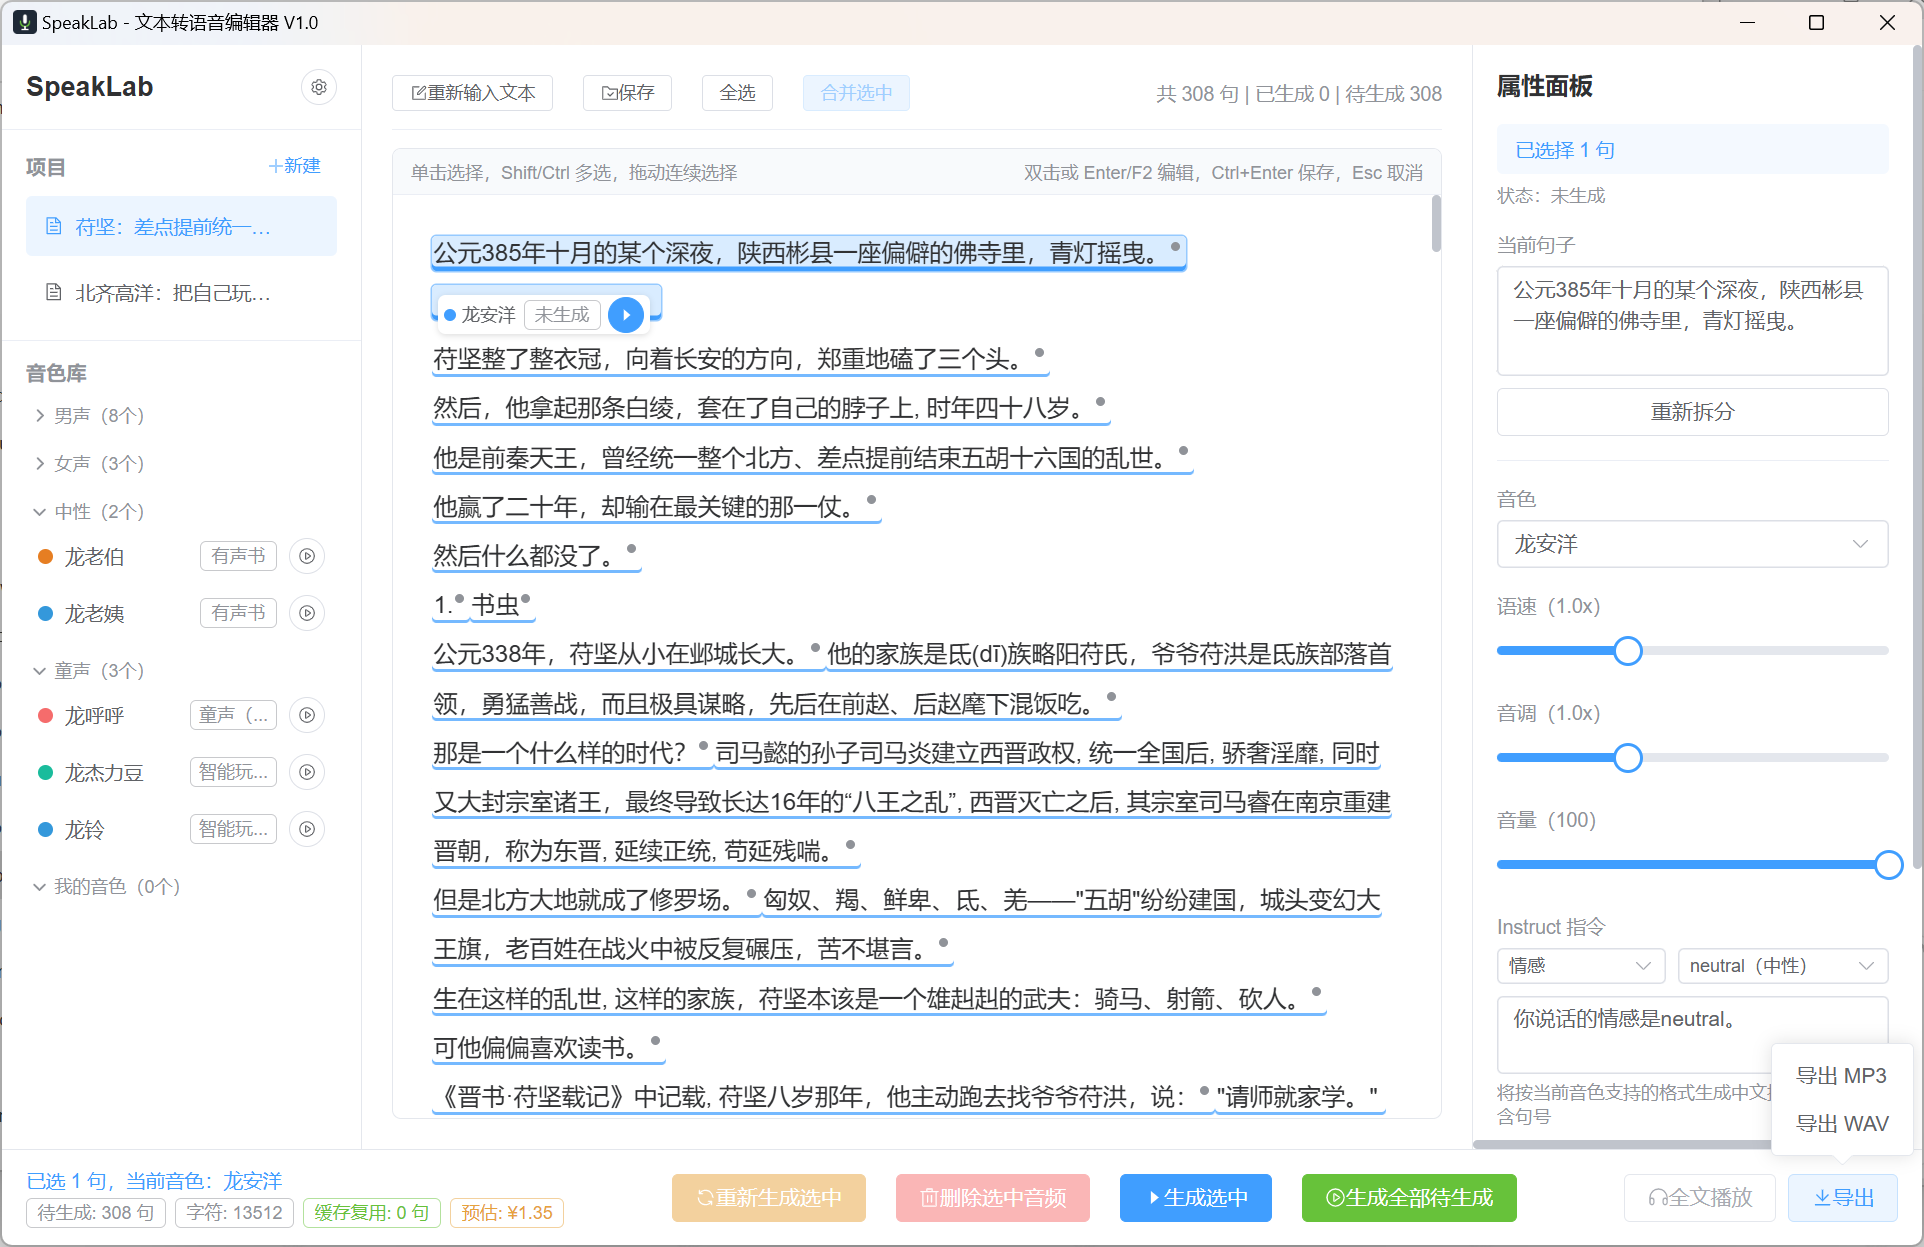The height and width of the screenshot is (1247, 1924).
Task: Adjust the 音量 volume slider handle
Action: 1888,865
